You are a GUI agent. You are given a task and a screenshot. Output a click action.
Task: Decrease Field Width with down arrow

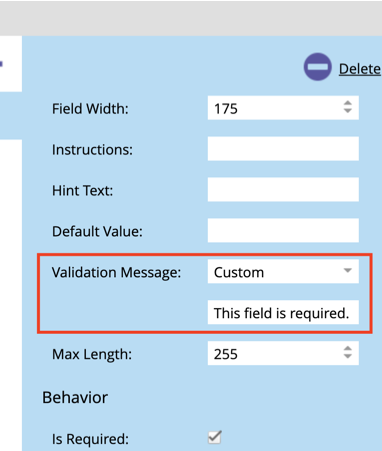point(348,111)
